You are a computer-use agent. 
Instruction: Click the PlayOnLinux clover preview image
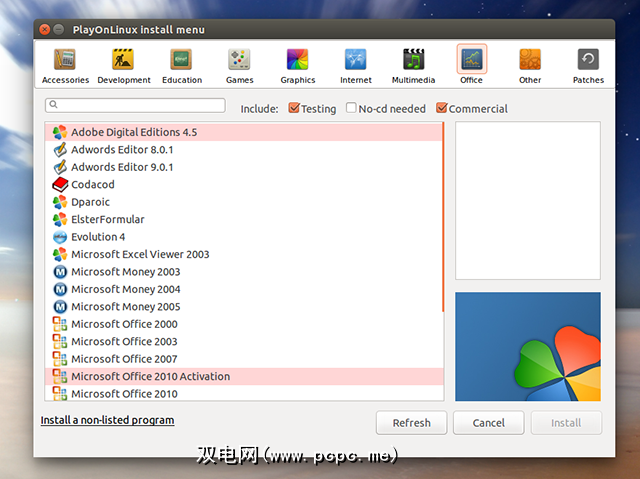tap(528, 346)
